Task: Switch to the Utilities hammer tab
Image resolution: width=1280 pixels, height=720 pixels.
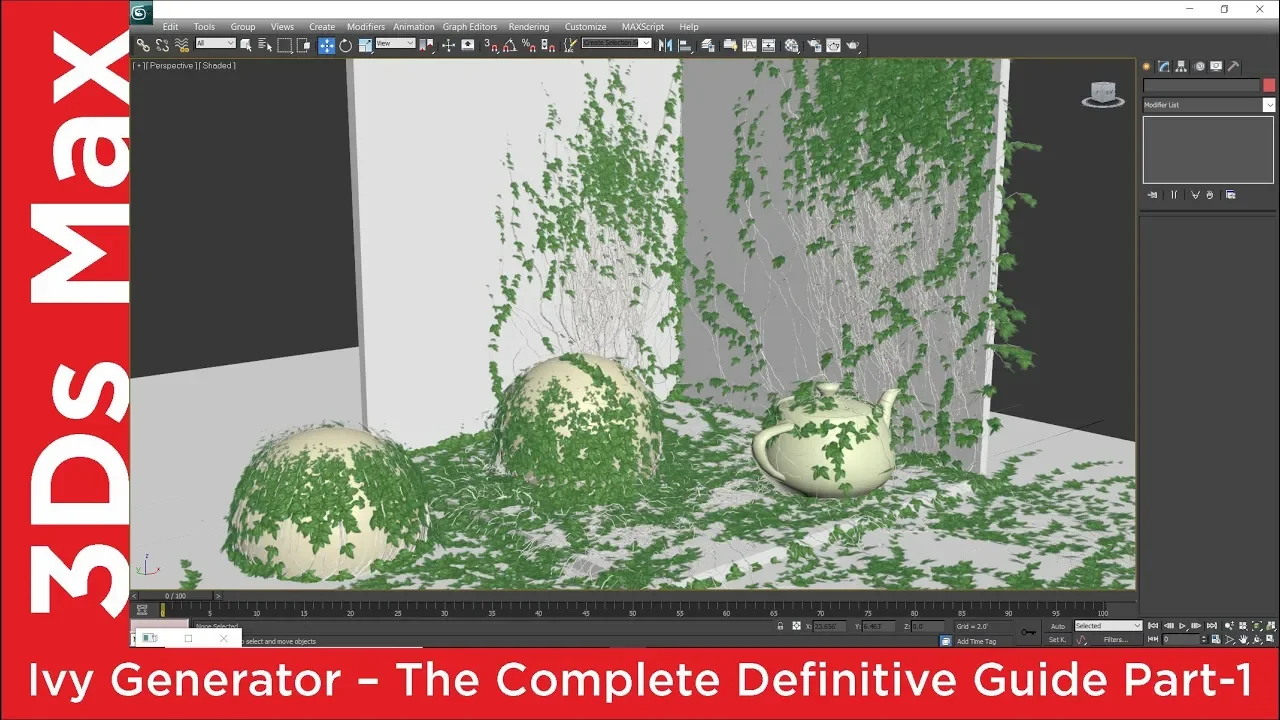Action: click(x=1233, y=66)
